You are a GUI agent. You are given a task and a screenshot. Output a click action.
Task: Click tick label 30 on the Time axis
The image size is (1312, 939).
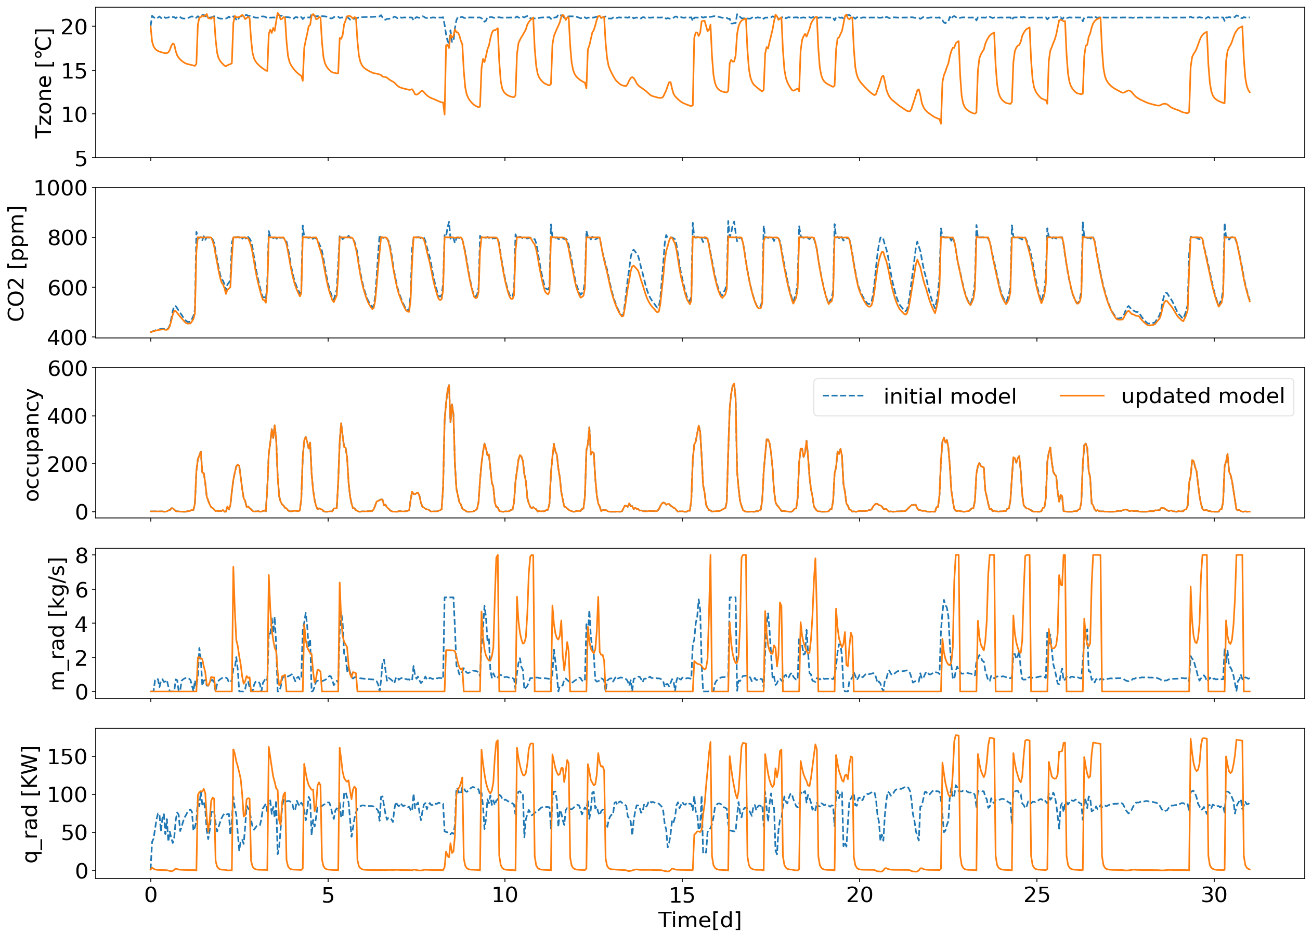(1214, 895)
